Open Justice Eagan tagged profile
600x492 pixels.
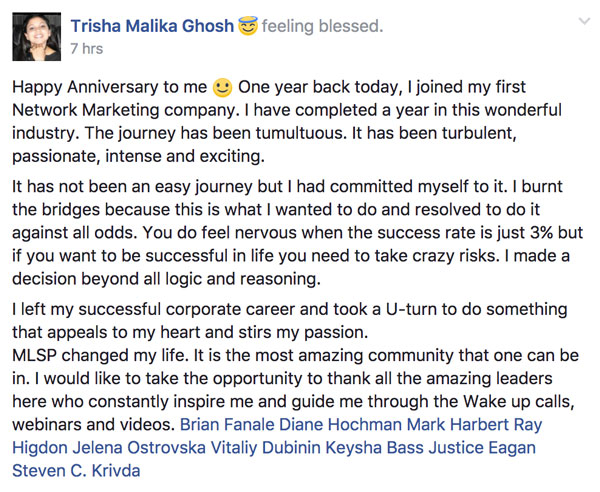[x=482, y=448]
